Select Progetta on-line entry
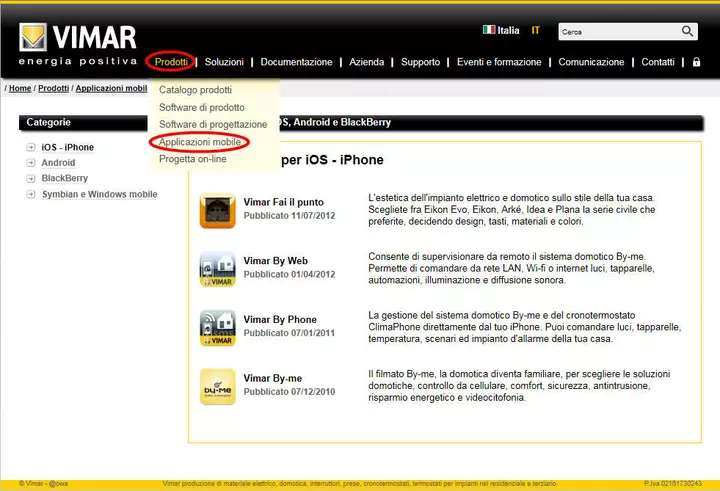The image size is (720, 491). point(192,159)
